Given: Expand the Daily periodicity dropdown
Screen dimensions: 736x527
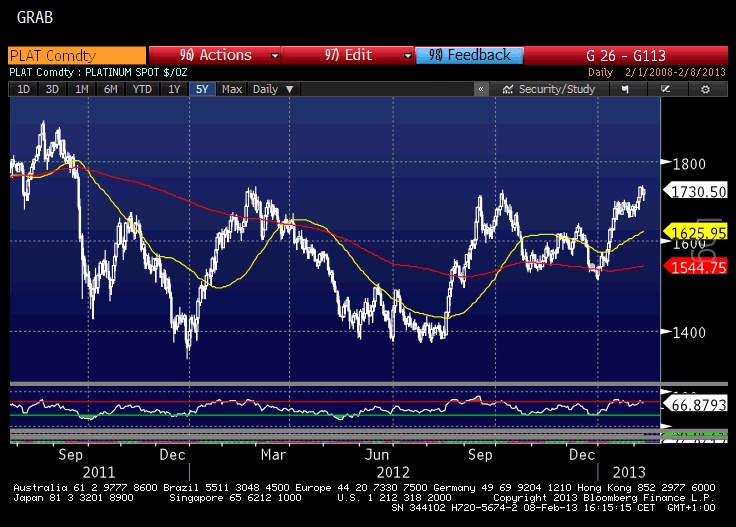Looking at the screenshot, I should click(272, 89).
